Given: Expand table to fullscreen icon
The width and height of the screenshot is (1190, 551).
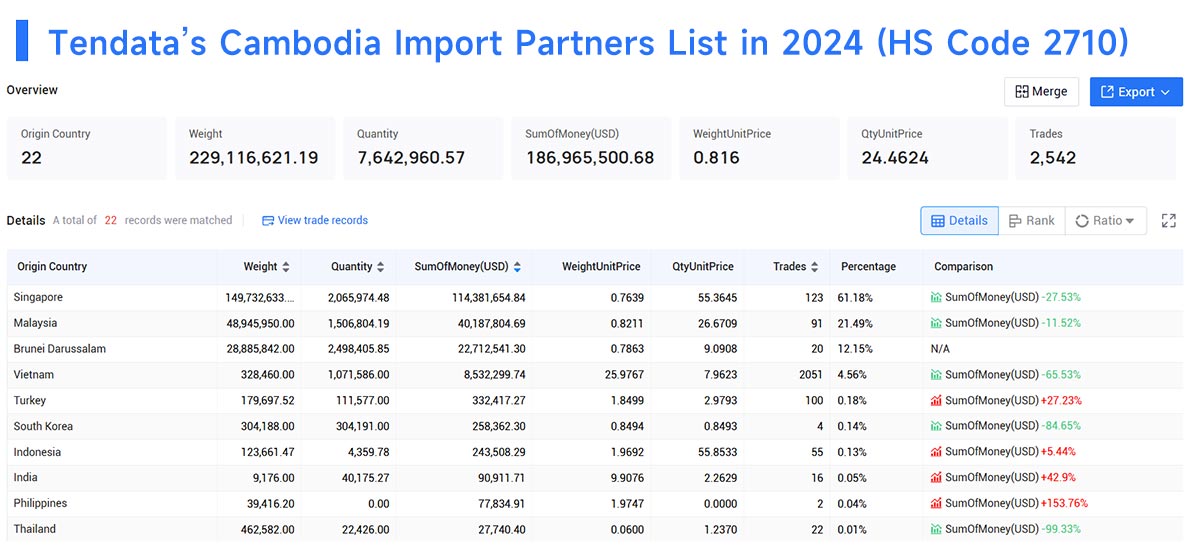Looking at the screenshot, I should click(1169, 221).
